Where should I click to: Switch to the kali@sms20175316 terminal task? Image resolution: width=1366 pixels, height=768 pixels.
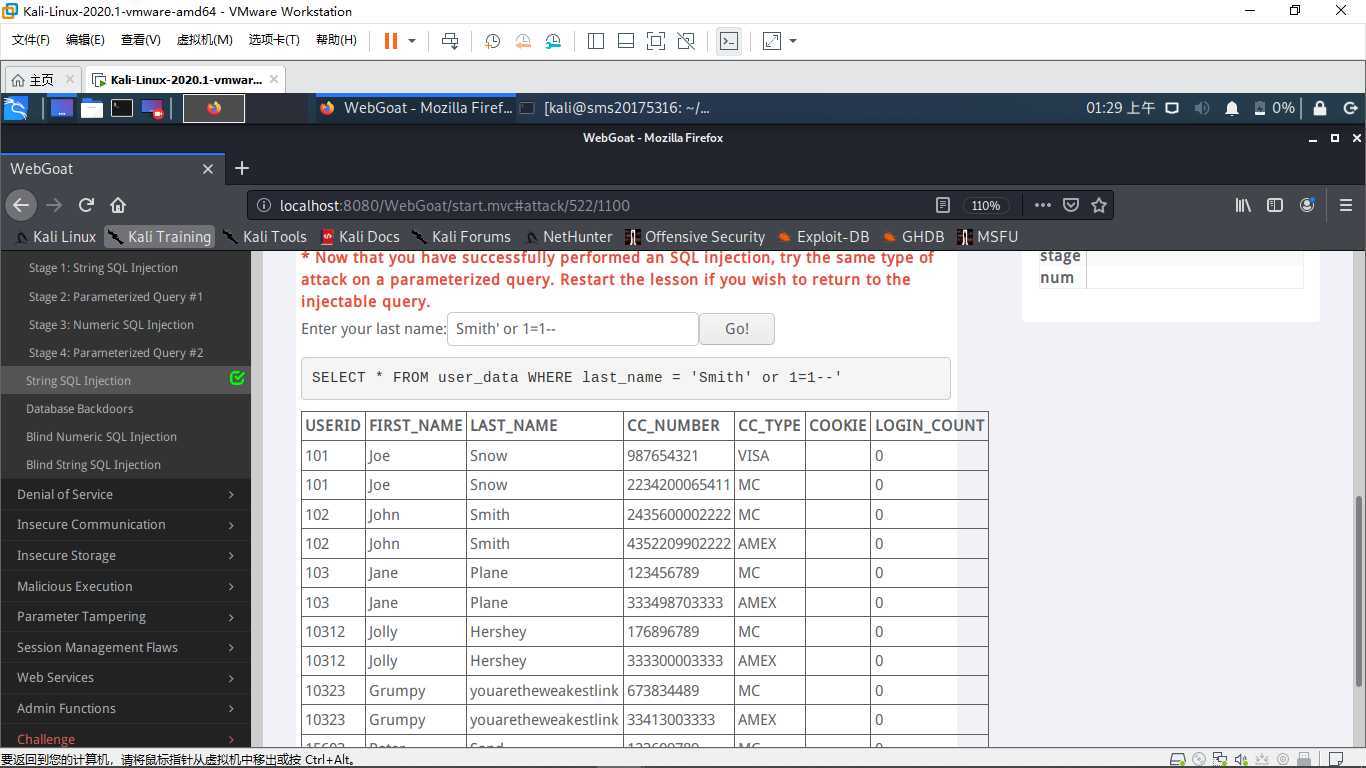click(615, 108)
